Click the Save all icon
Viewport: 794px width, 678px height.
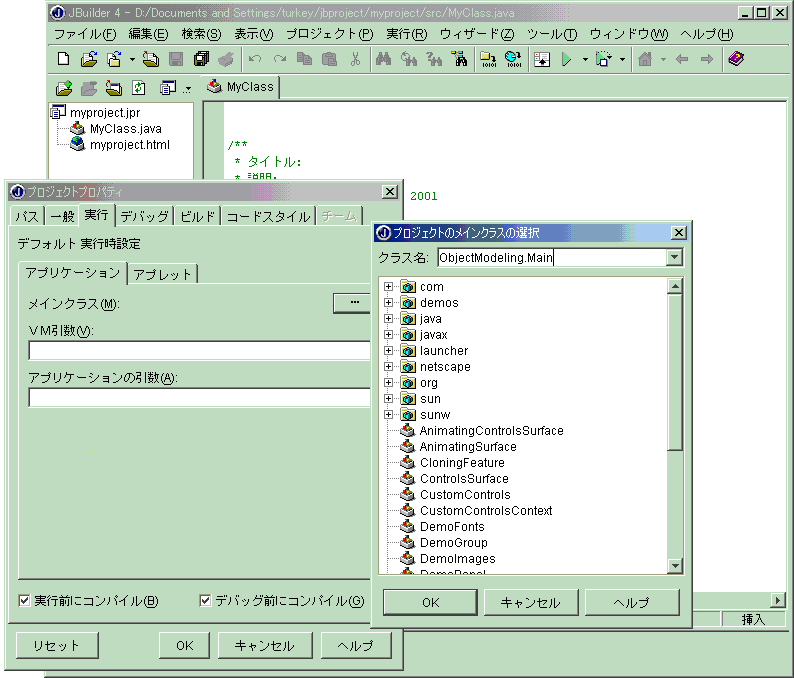[x=201, y=60]
